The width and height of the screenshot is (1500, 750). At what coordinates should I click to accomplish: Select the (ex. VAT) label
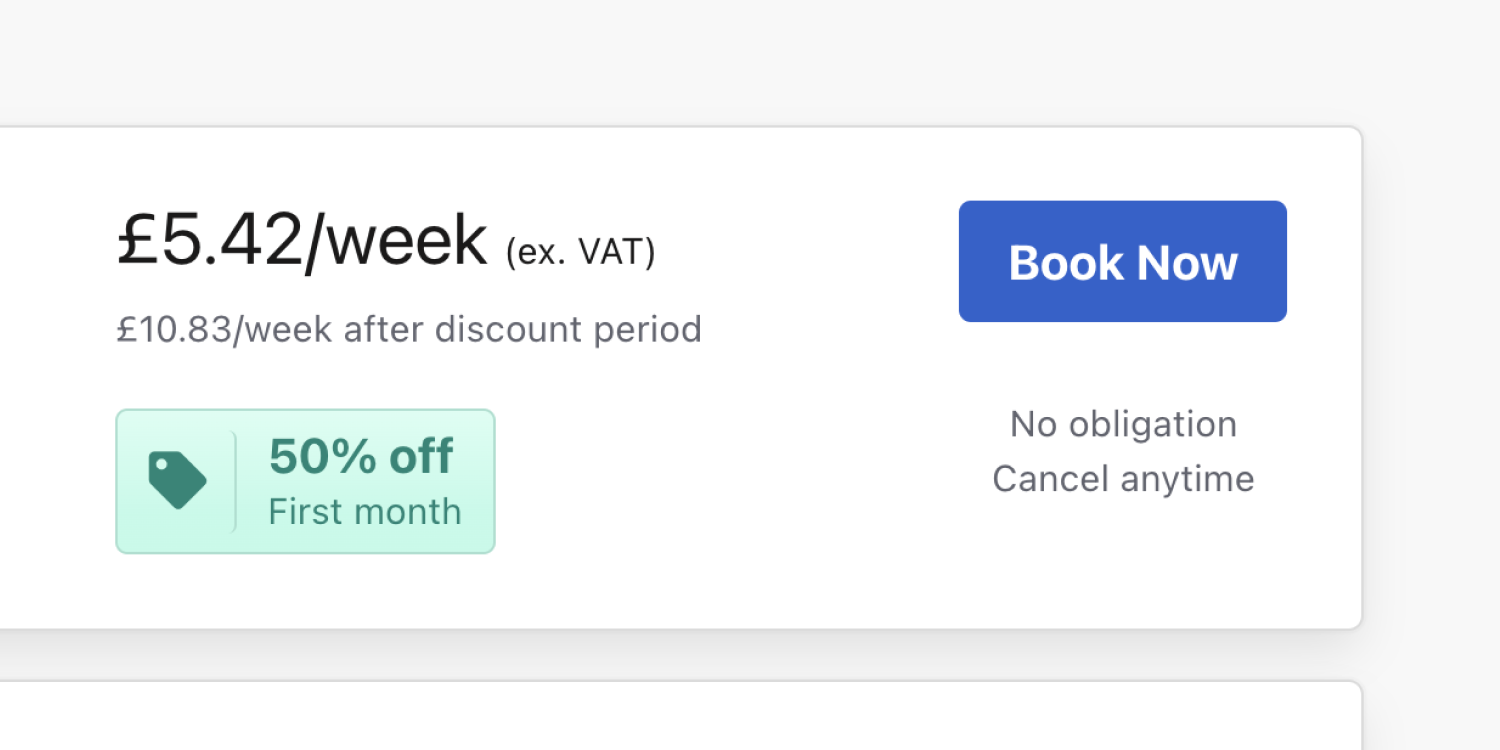582,251
